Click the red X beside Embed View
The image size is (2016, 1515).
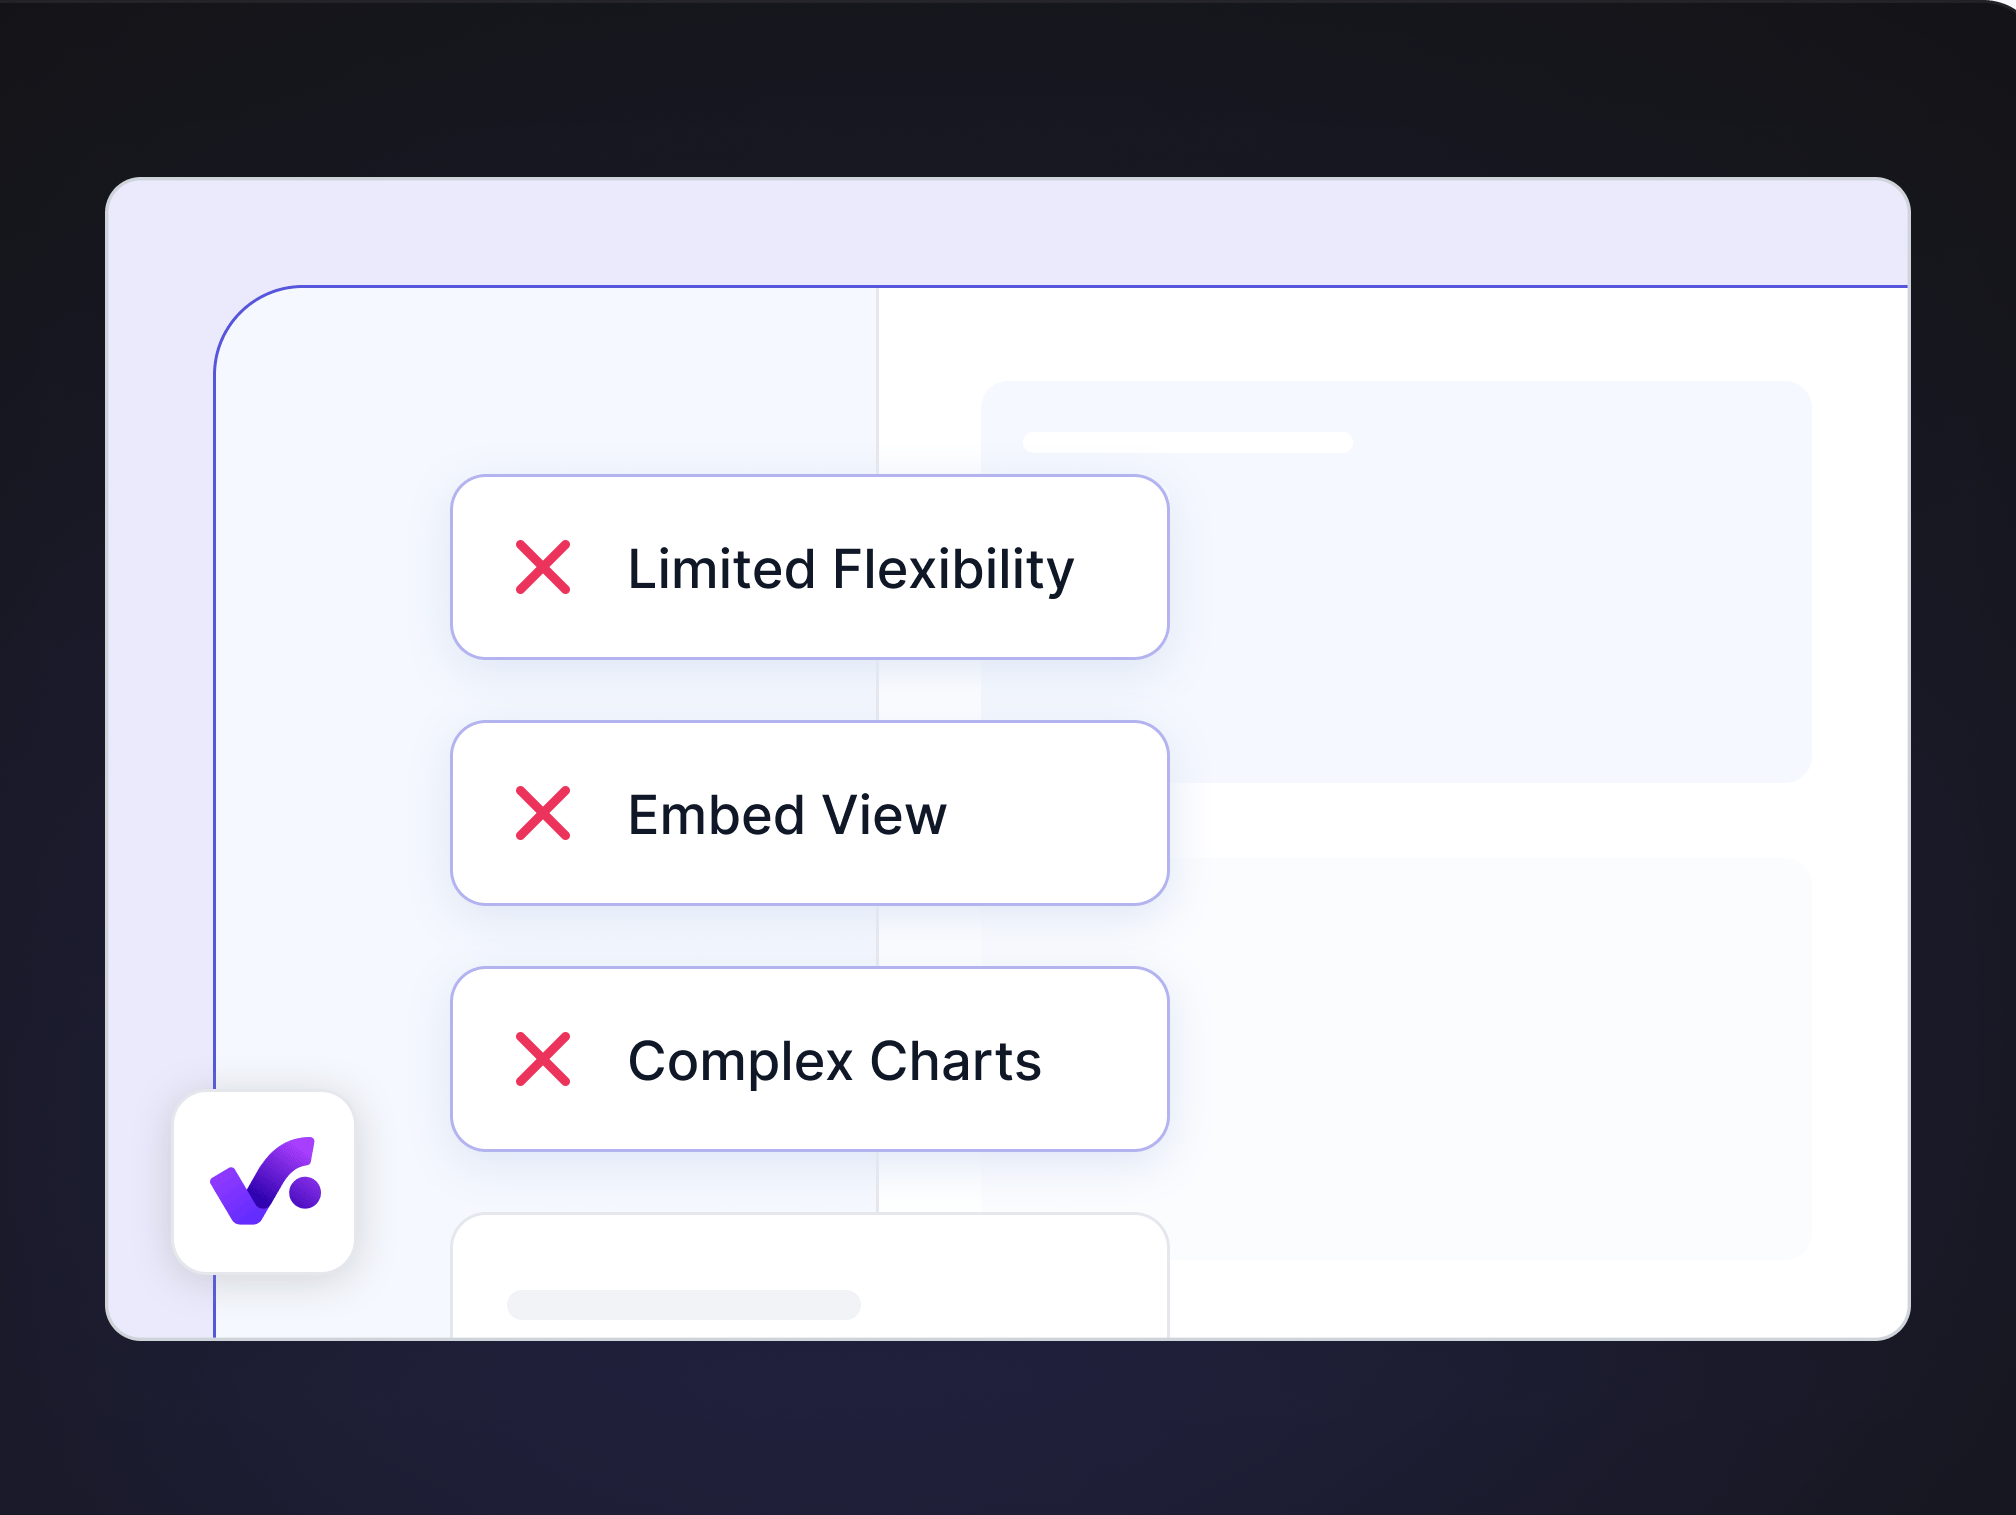[543, 813]
